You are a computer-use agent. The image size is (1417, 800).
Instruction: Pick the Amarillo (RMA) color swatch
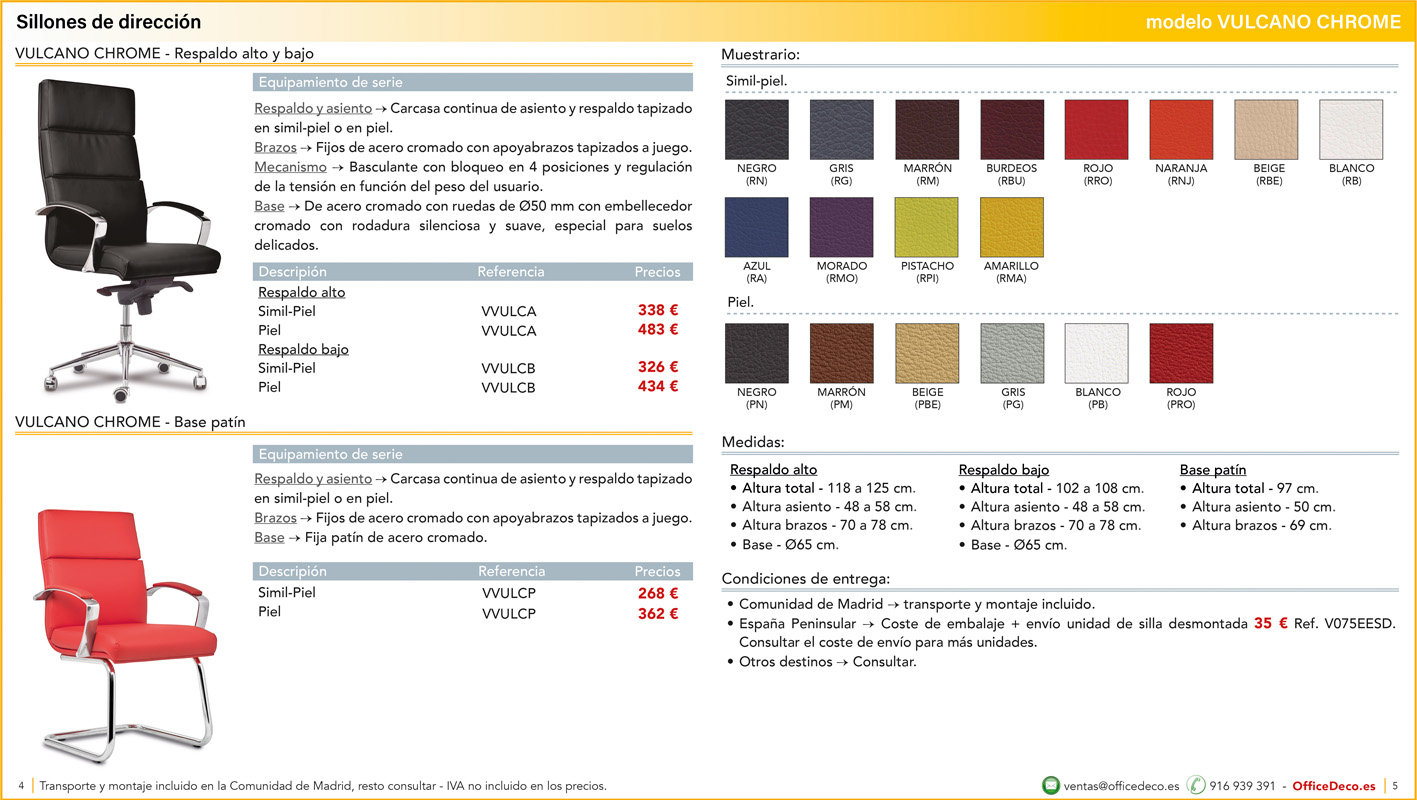click(x=1012, y=227)
